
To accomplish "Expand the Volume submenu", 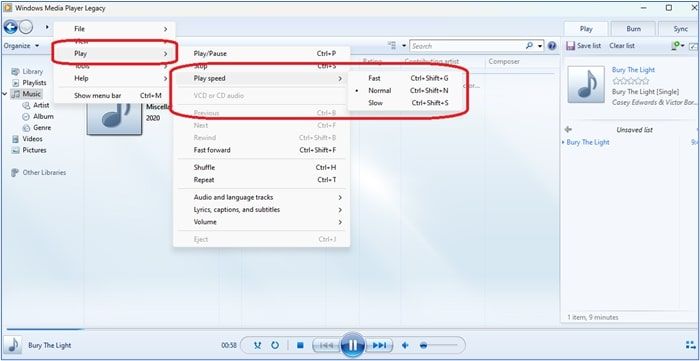I will pos(262,222).
